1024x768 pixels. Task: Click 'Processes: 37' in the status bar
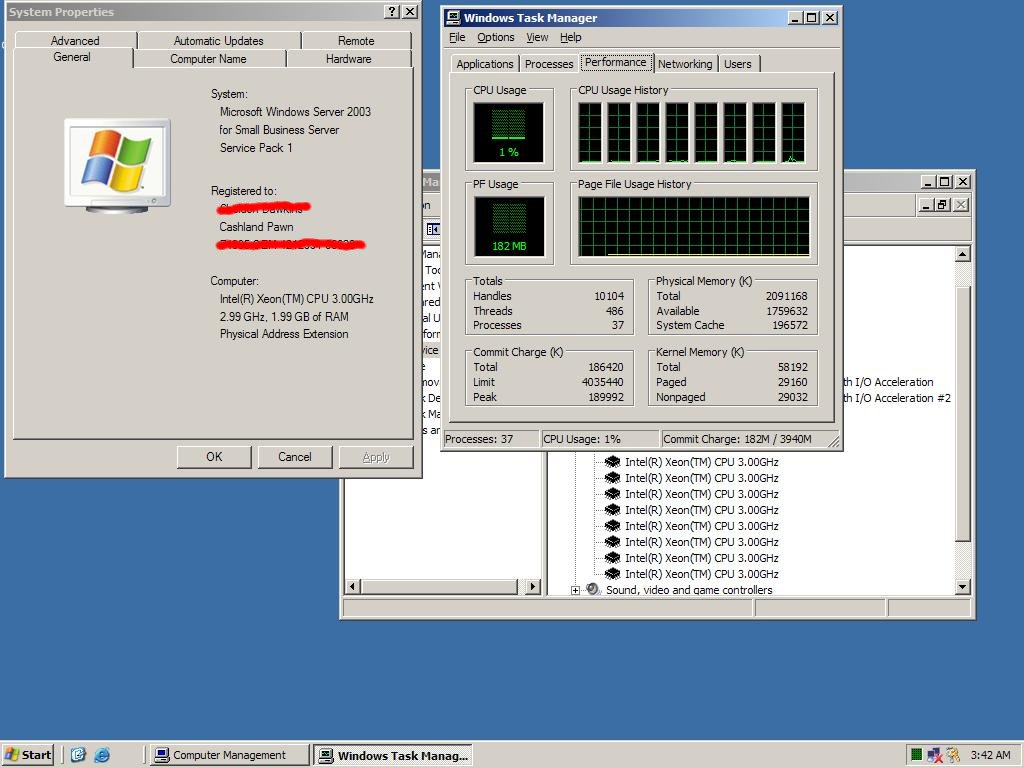tap(479, 439)
